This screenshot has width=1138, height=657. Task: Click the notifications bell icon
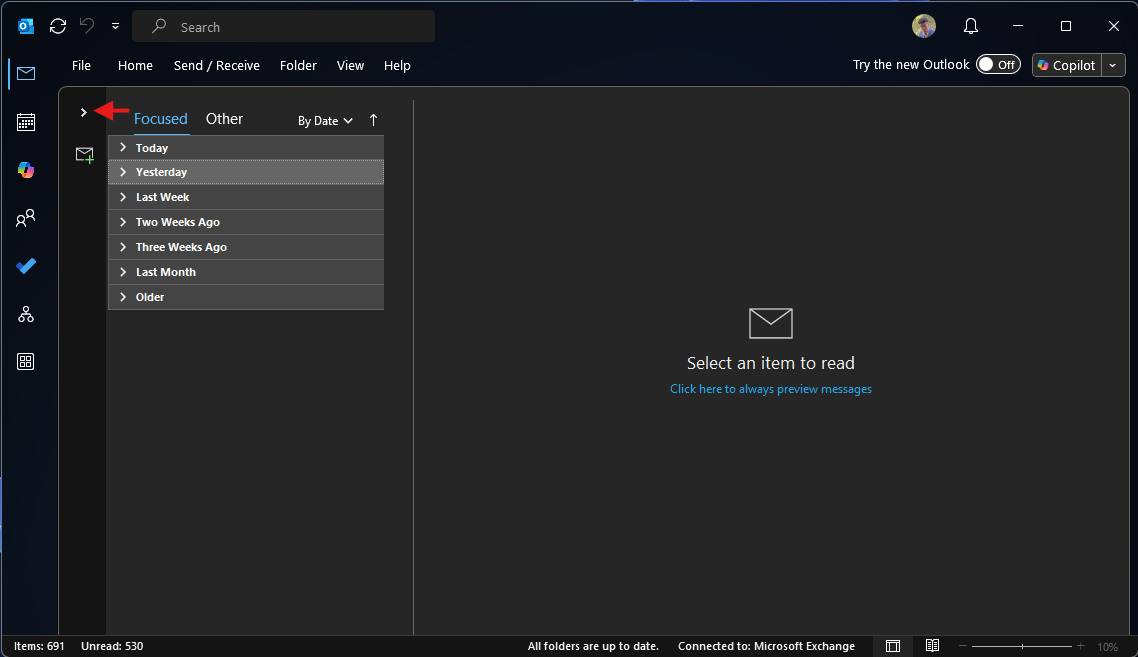[x=971, y=27]
